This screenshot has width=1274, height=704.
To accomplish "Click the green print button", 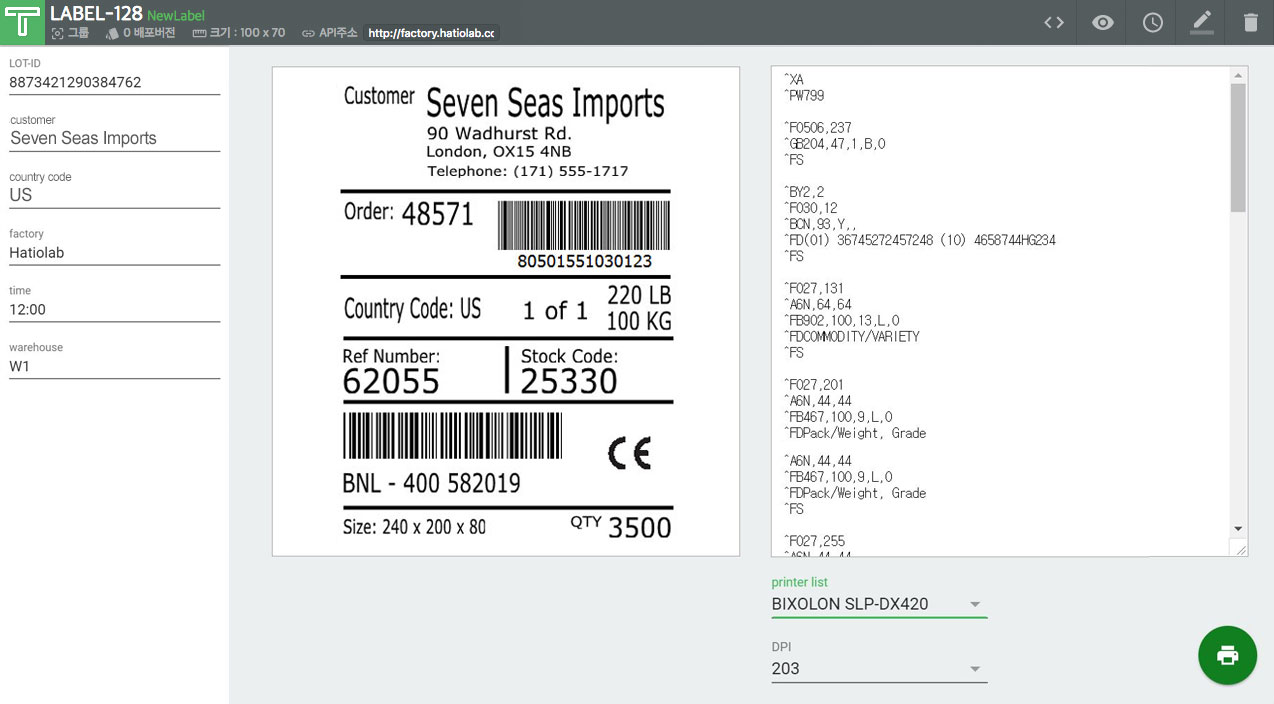I will [1228, 656].
